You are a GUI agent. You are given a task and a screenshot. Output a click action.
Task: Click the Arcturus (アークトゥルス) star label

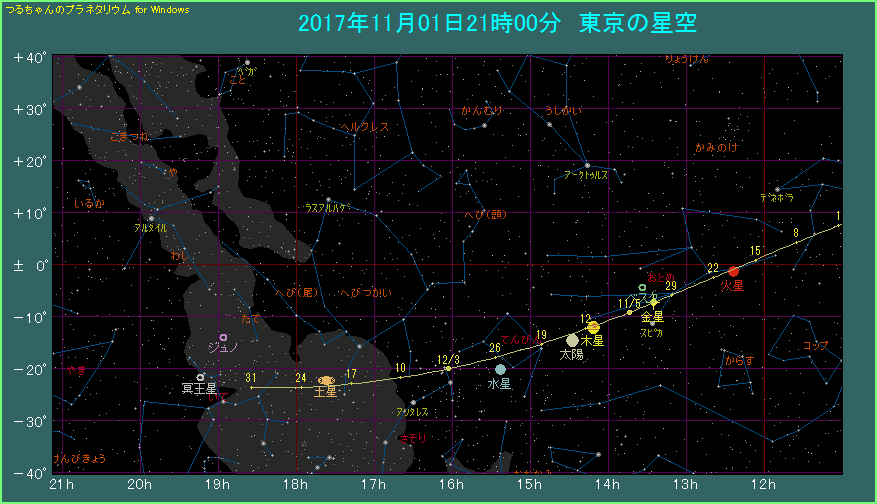click(586, 174)
